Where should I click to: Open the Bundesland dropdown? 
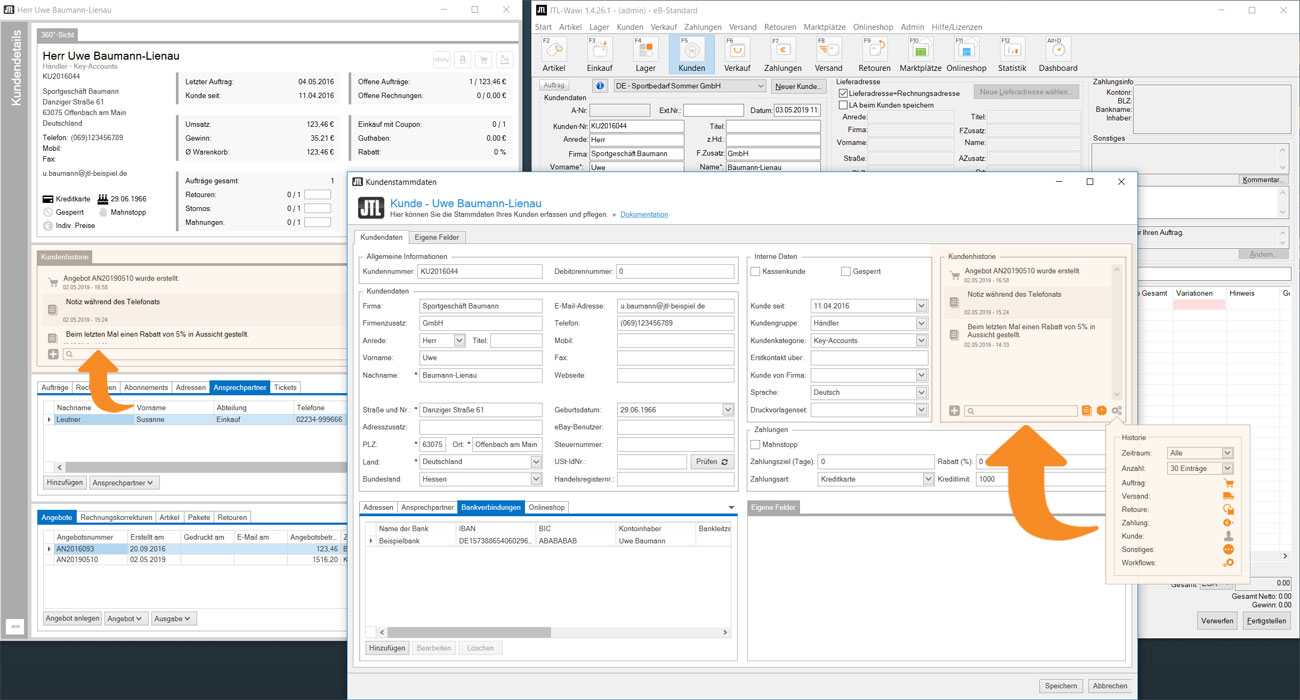point(536,479)
